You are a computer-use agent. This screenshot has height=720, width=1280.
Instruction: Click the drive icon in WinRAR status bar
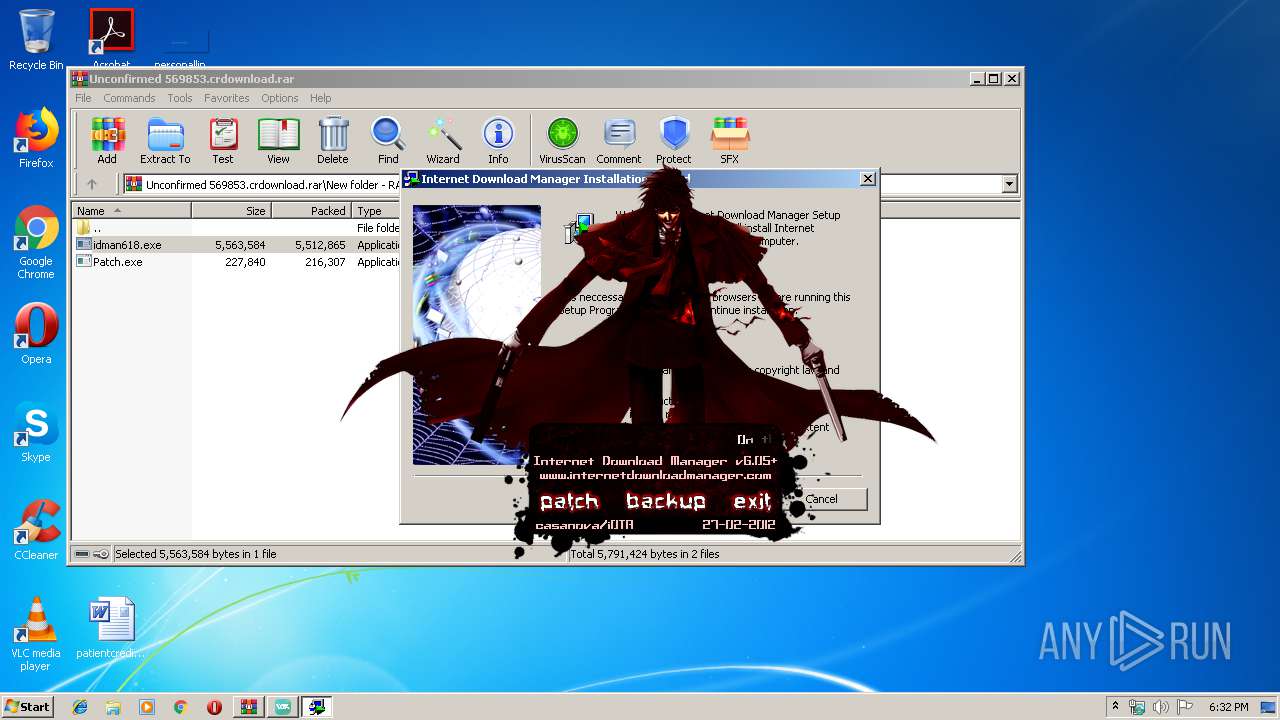tap(82, 554)
